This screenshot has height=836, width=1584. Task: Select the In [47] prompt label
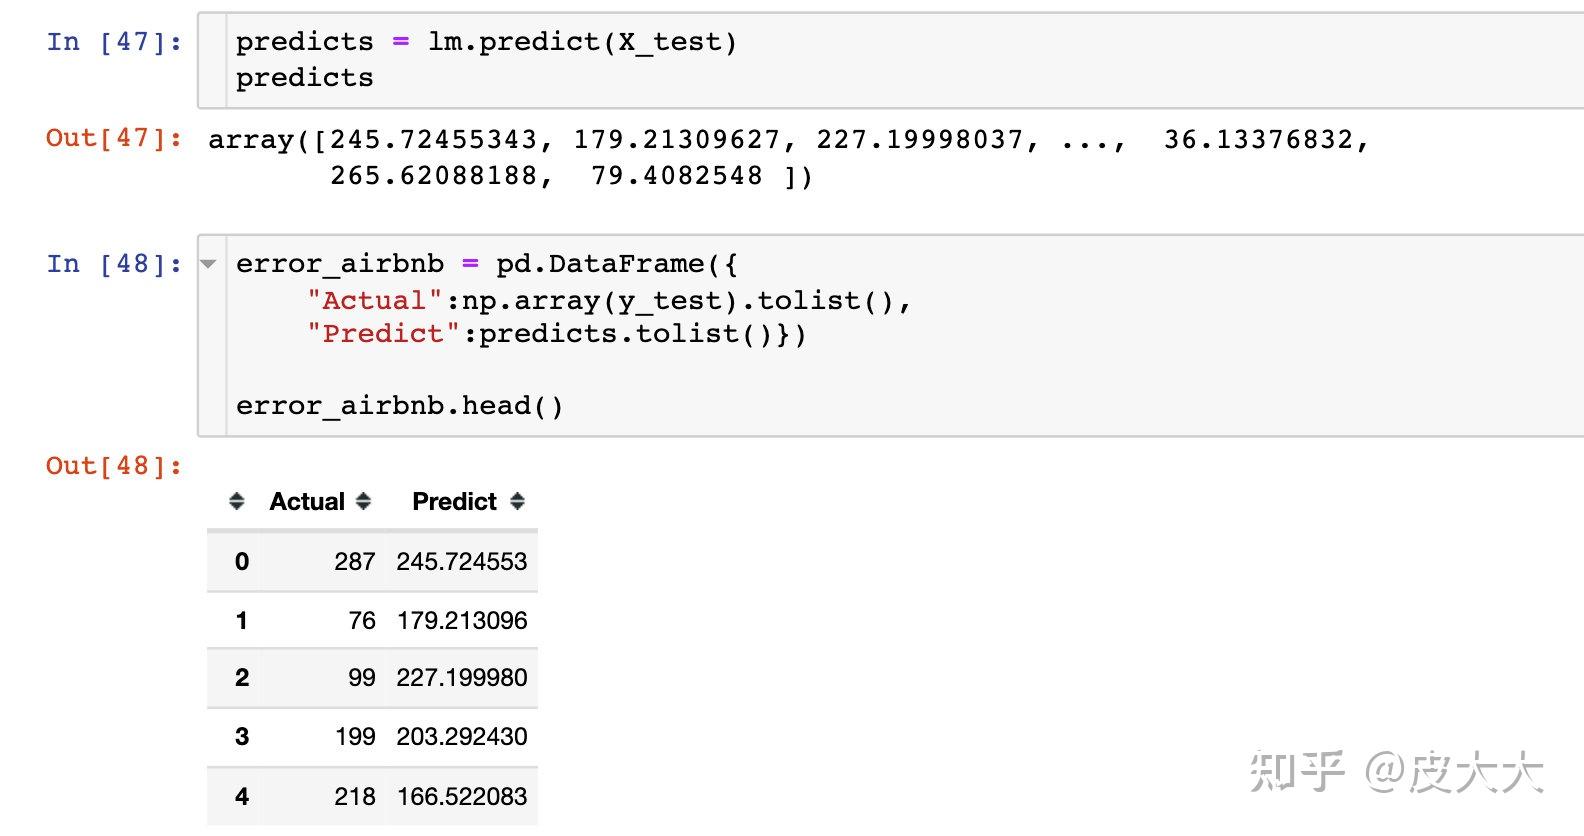(x=115, y=42)
